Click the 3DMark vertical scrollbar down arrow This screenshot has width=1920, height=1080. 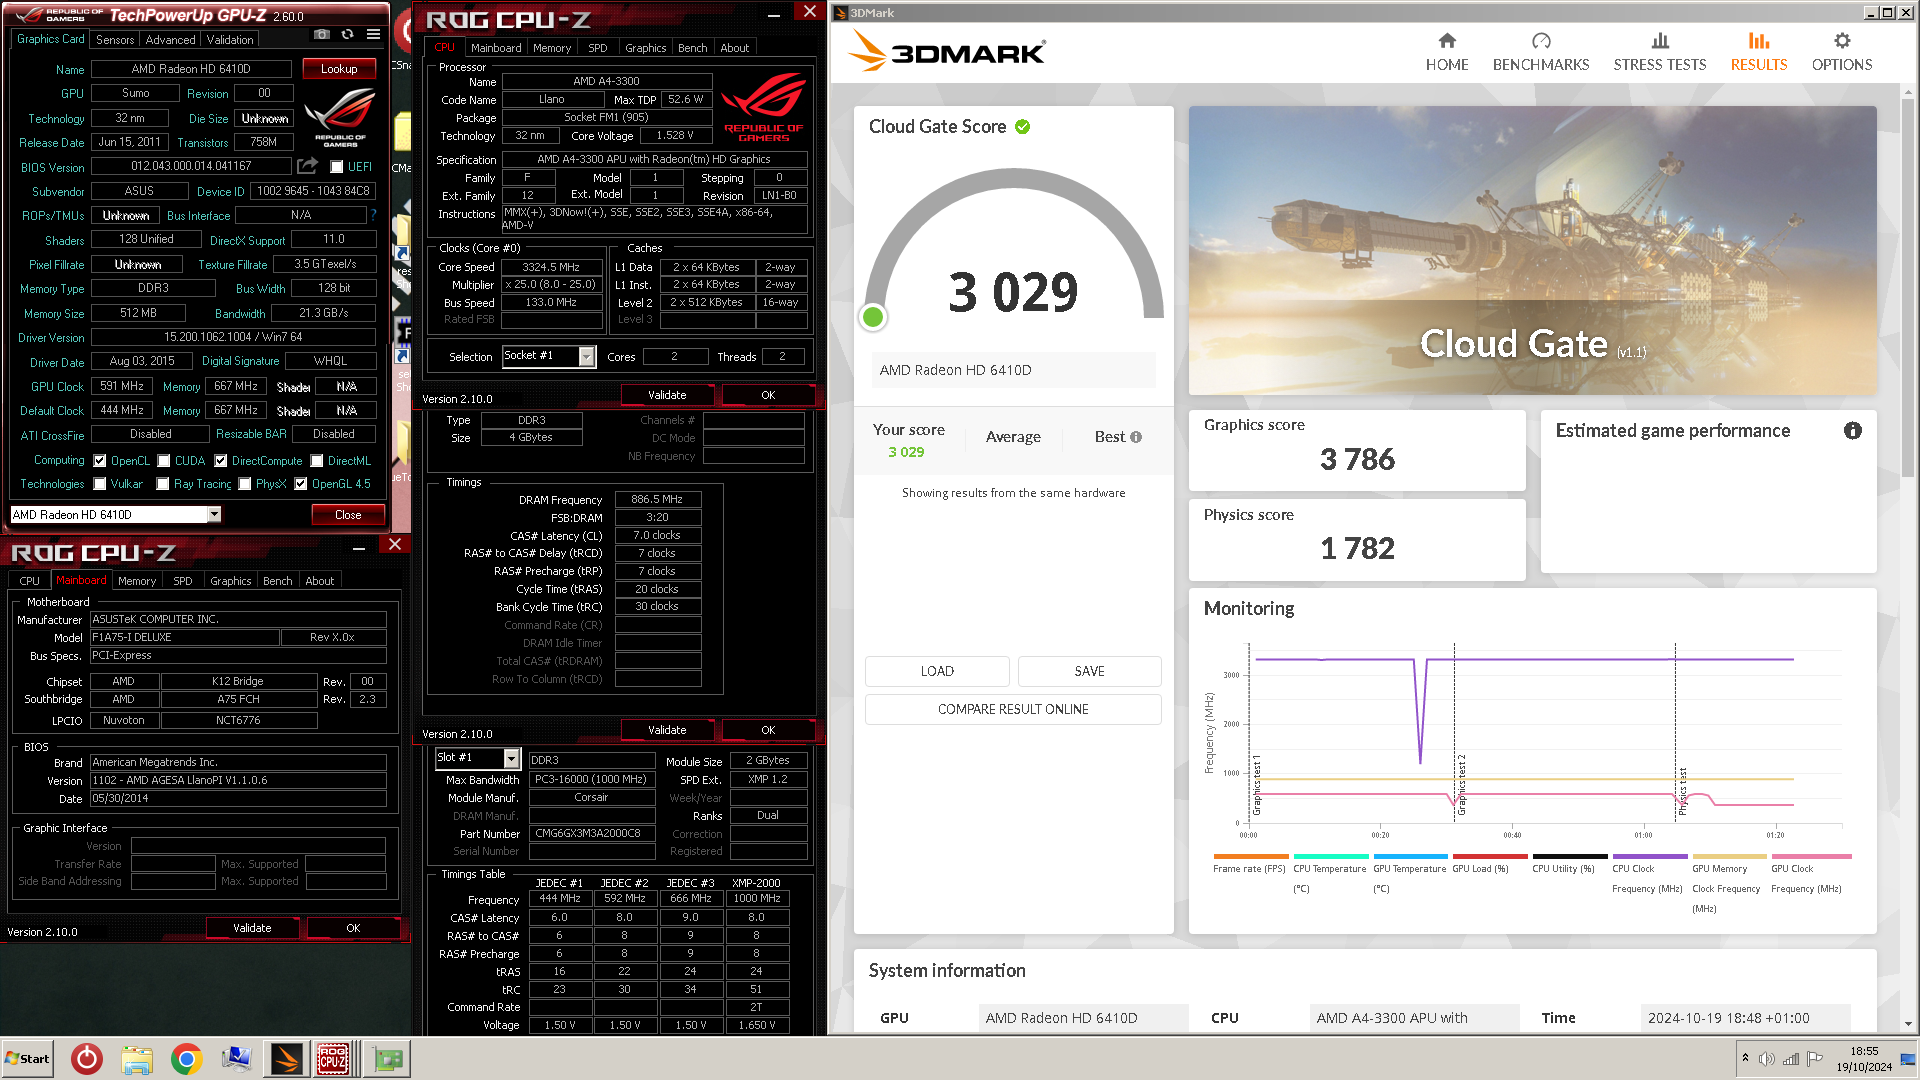tap(1909, 1024)
